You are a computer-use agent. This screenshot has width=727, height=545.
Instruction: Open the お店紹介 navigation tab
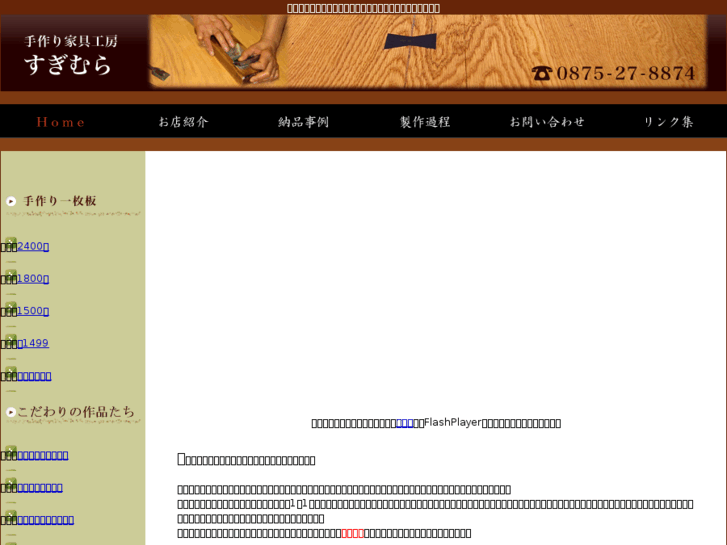point(184,122)
